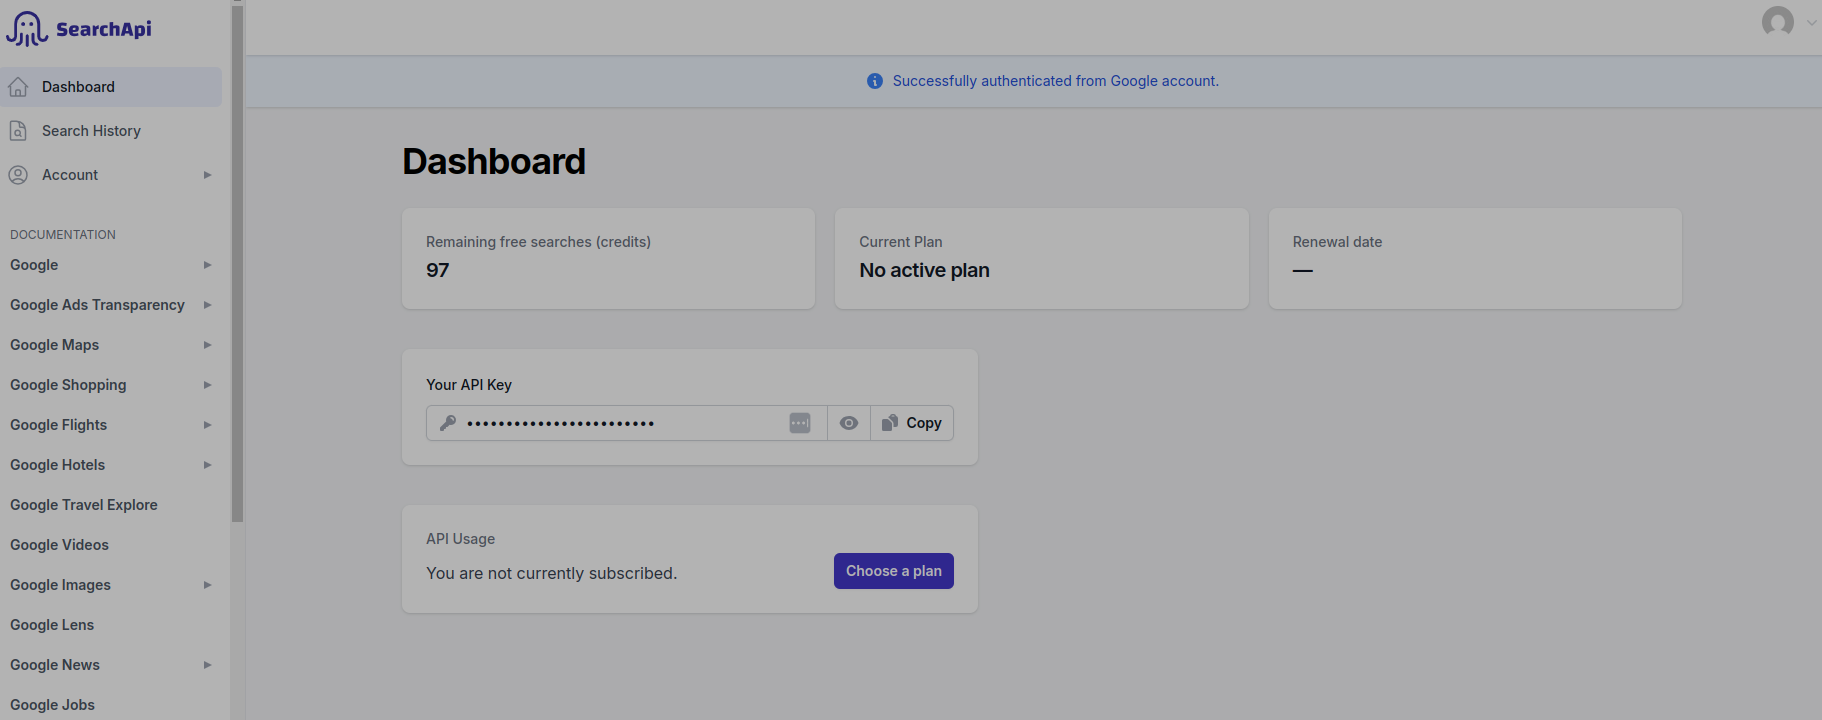1822x720 pixels.
Task: Expand the Google documentation arrow
Action: tap(208, 265)
